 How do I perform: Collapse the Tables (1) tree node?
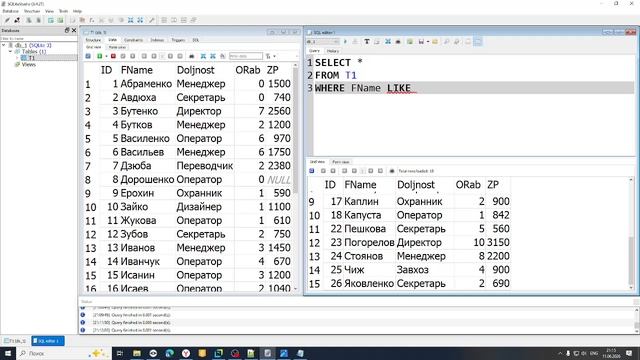(x=10, y=52)
